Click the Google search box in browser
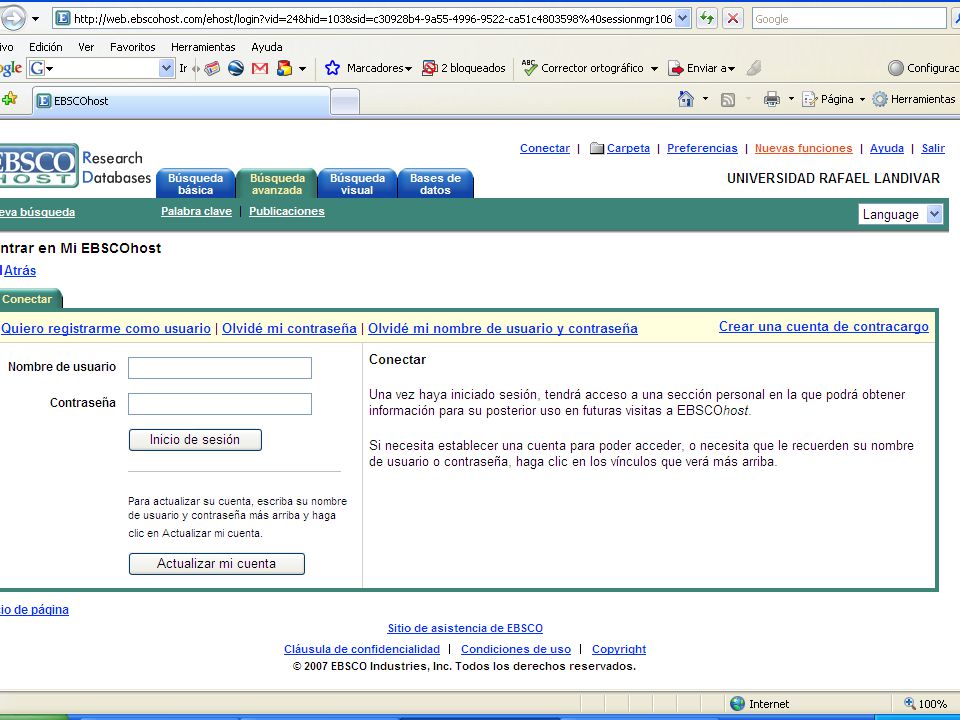 tap(849, 18)
